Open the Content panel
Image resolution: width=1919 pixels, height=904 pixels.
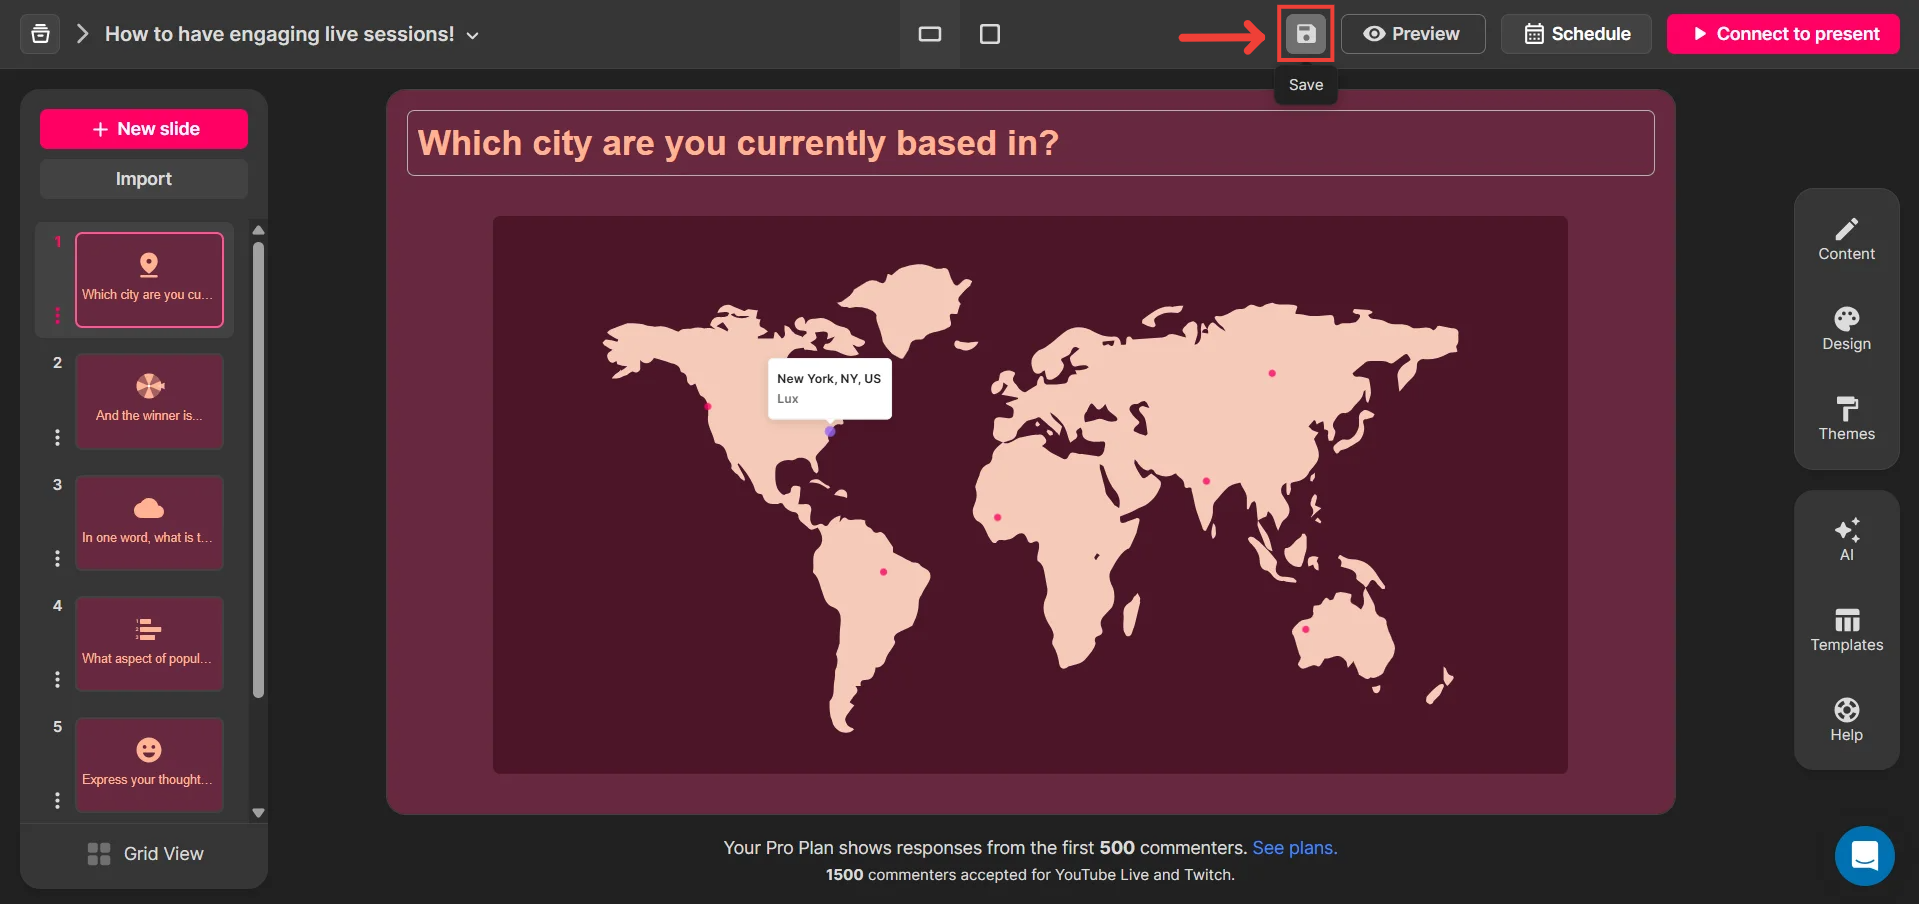point(1846,240)
